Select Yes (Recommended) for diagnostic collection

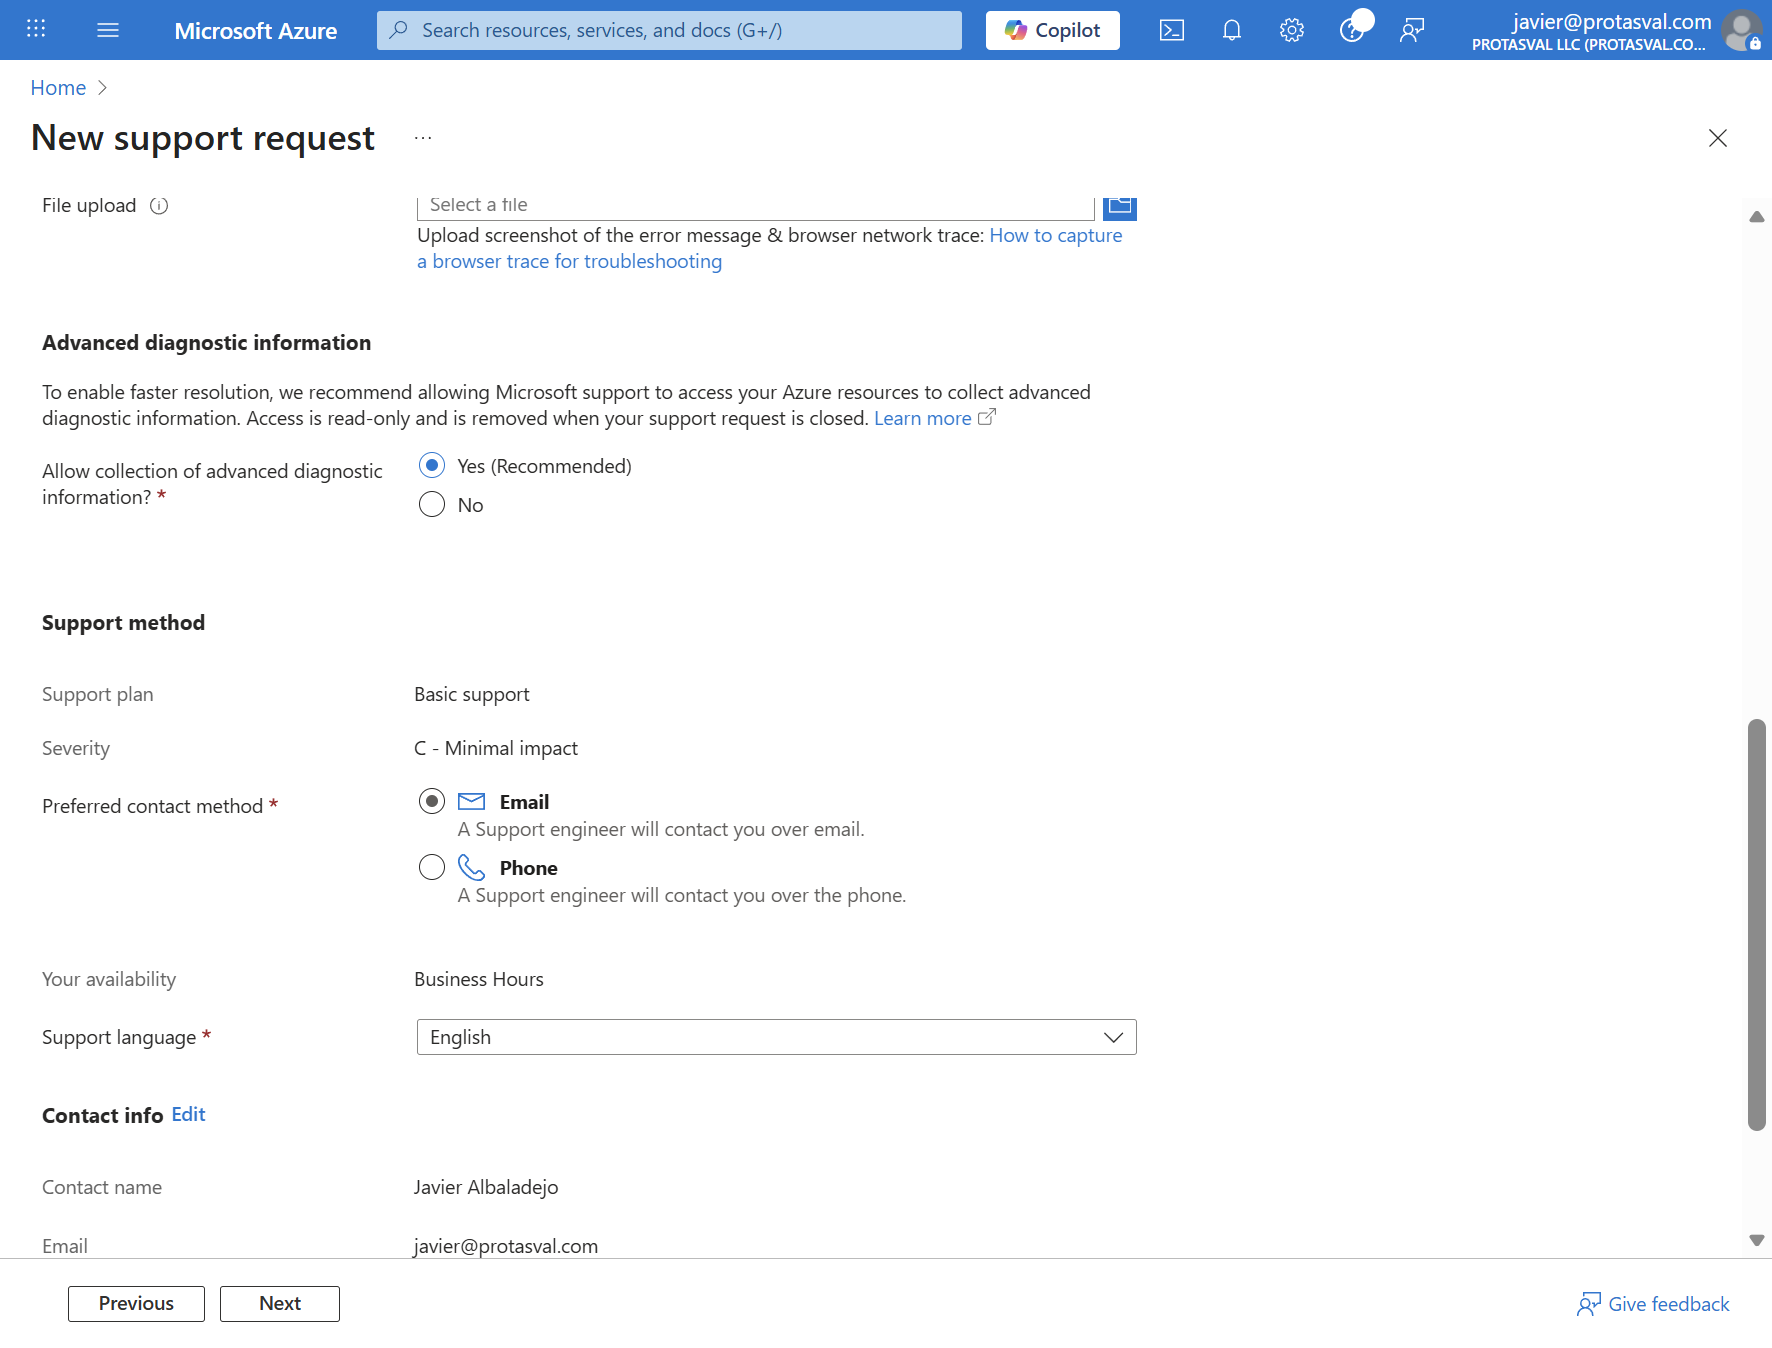coord(432,465)
